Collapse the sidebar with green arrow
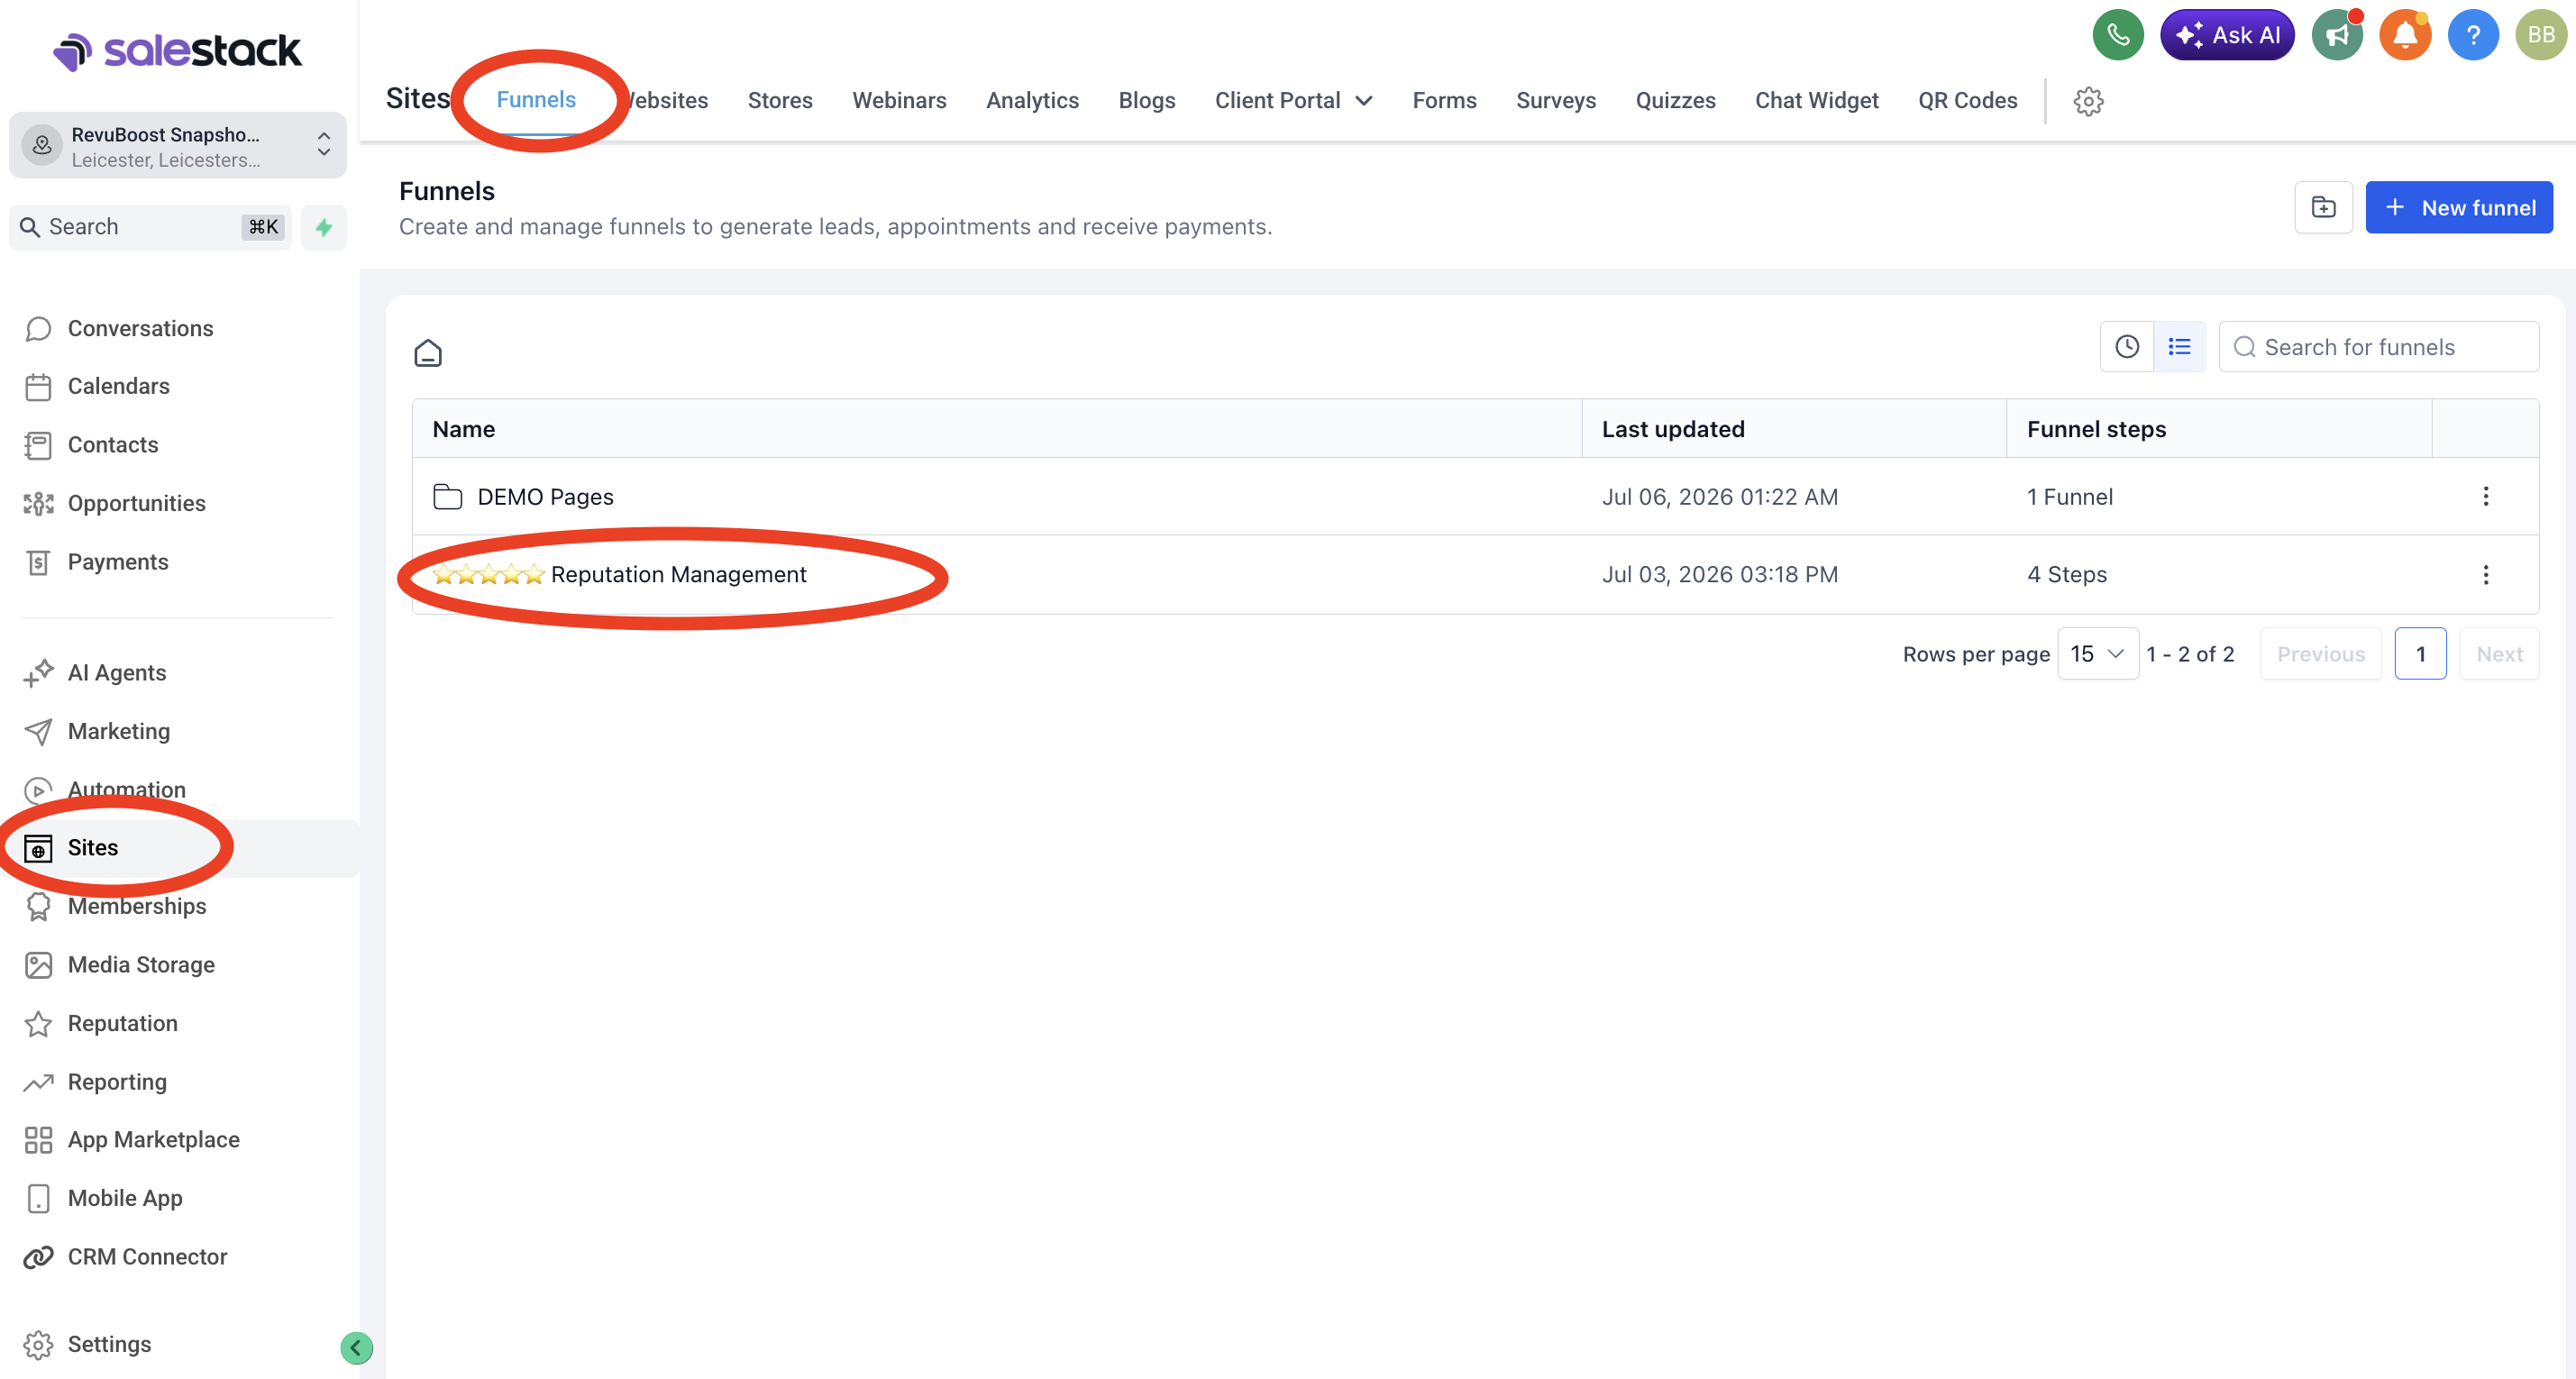The height and width of the screenshot is (1379, 2576). tap(356, 1348)
